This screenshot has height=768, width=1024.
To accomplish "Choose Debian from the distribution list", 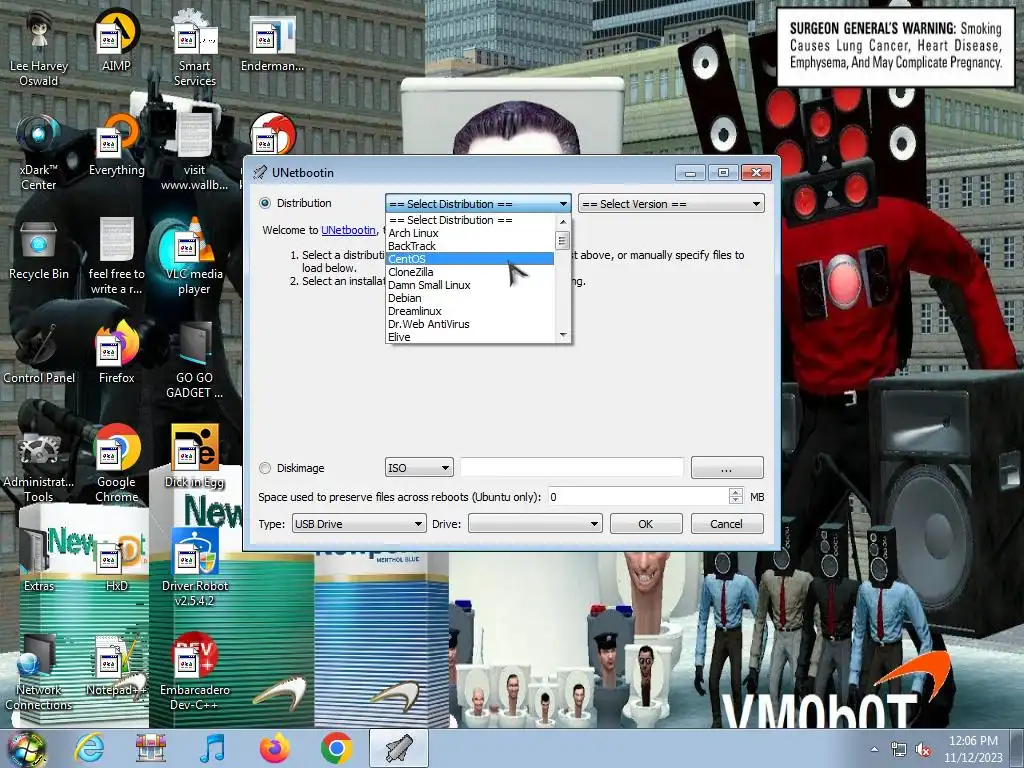I will (470, 298).
